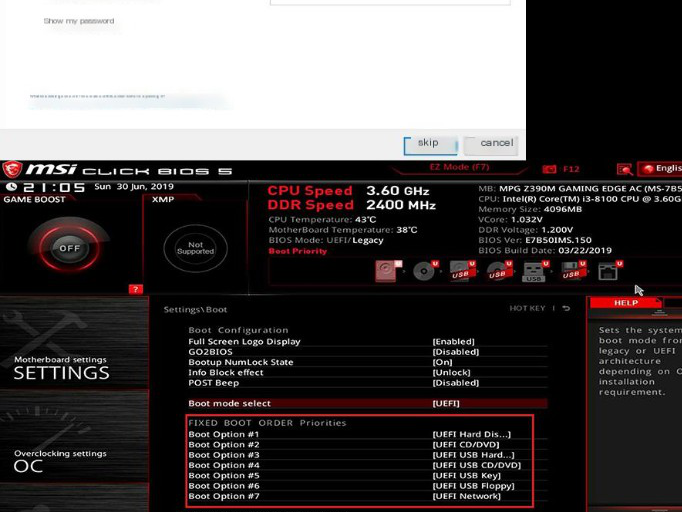Click the CD/DVD boot priority icon
Viewport: 682px width, 512px height.
coord(424,271)
